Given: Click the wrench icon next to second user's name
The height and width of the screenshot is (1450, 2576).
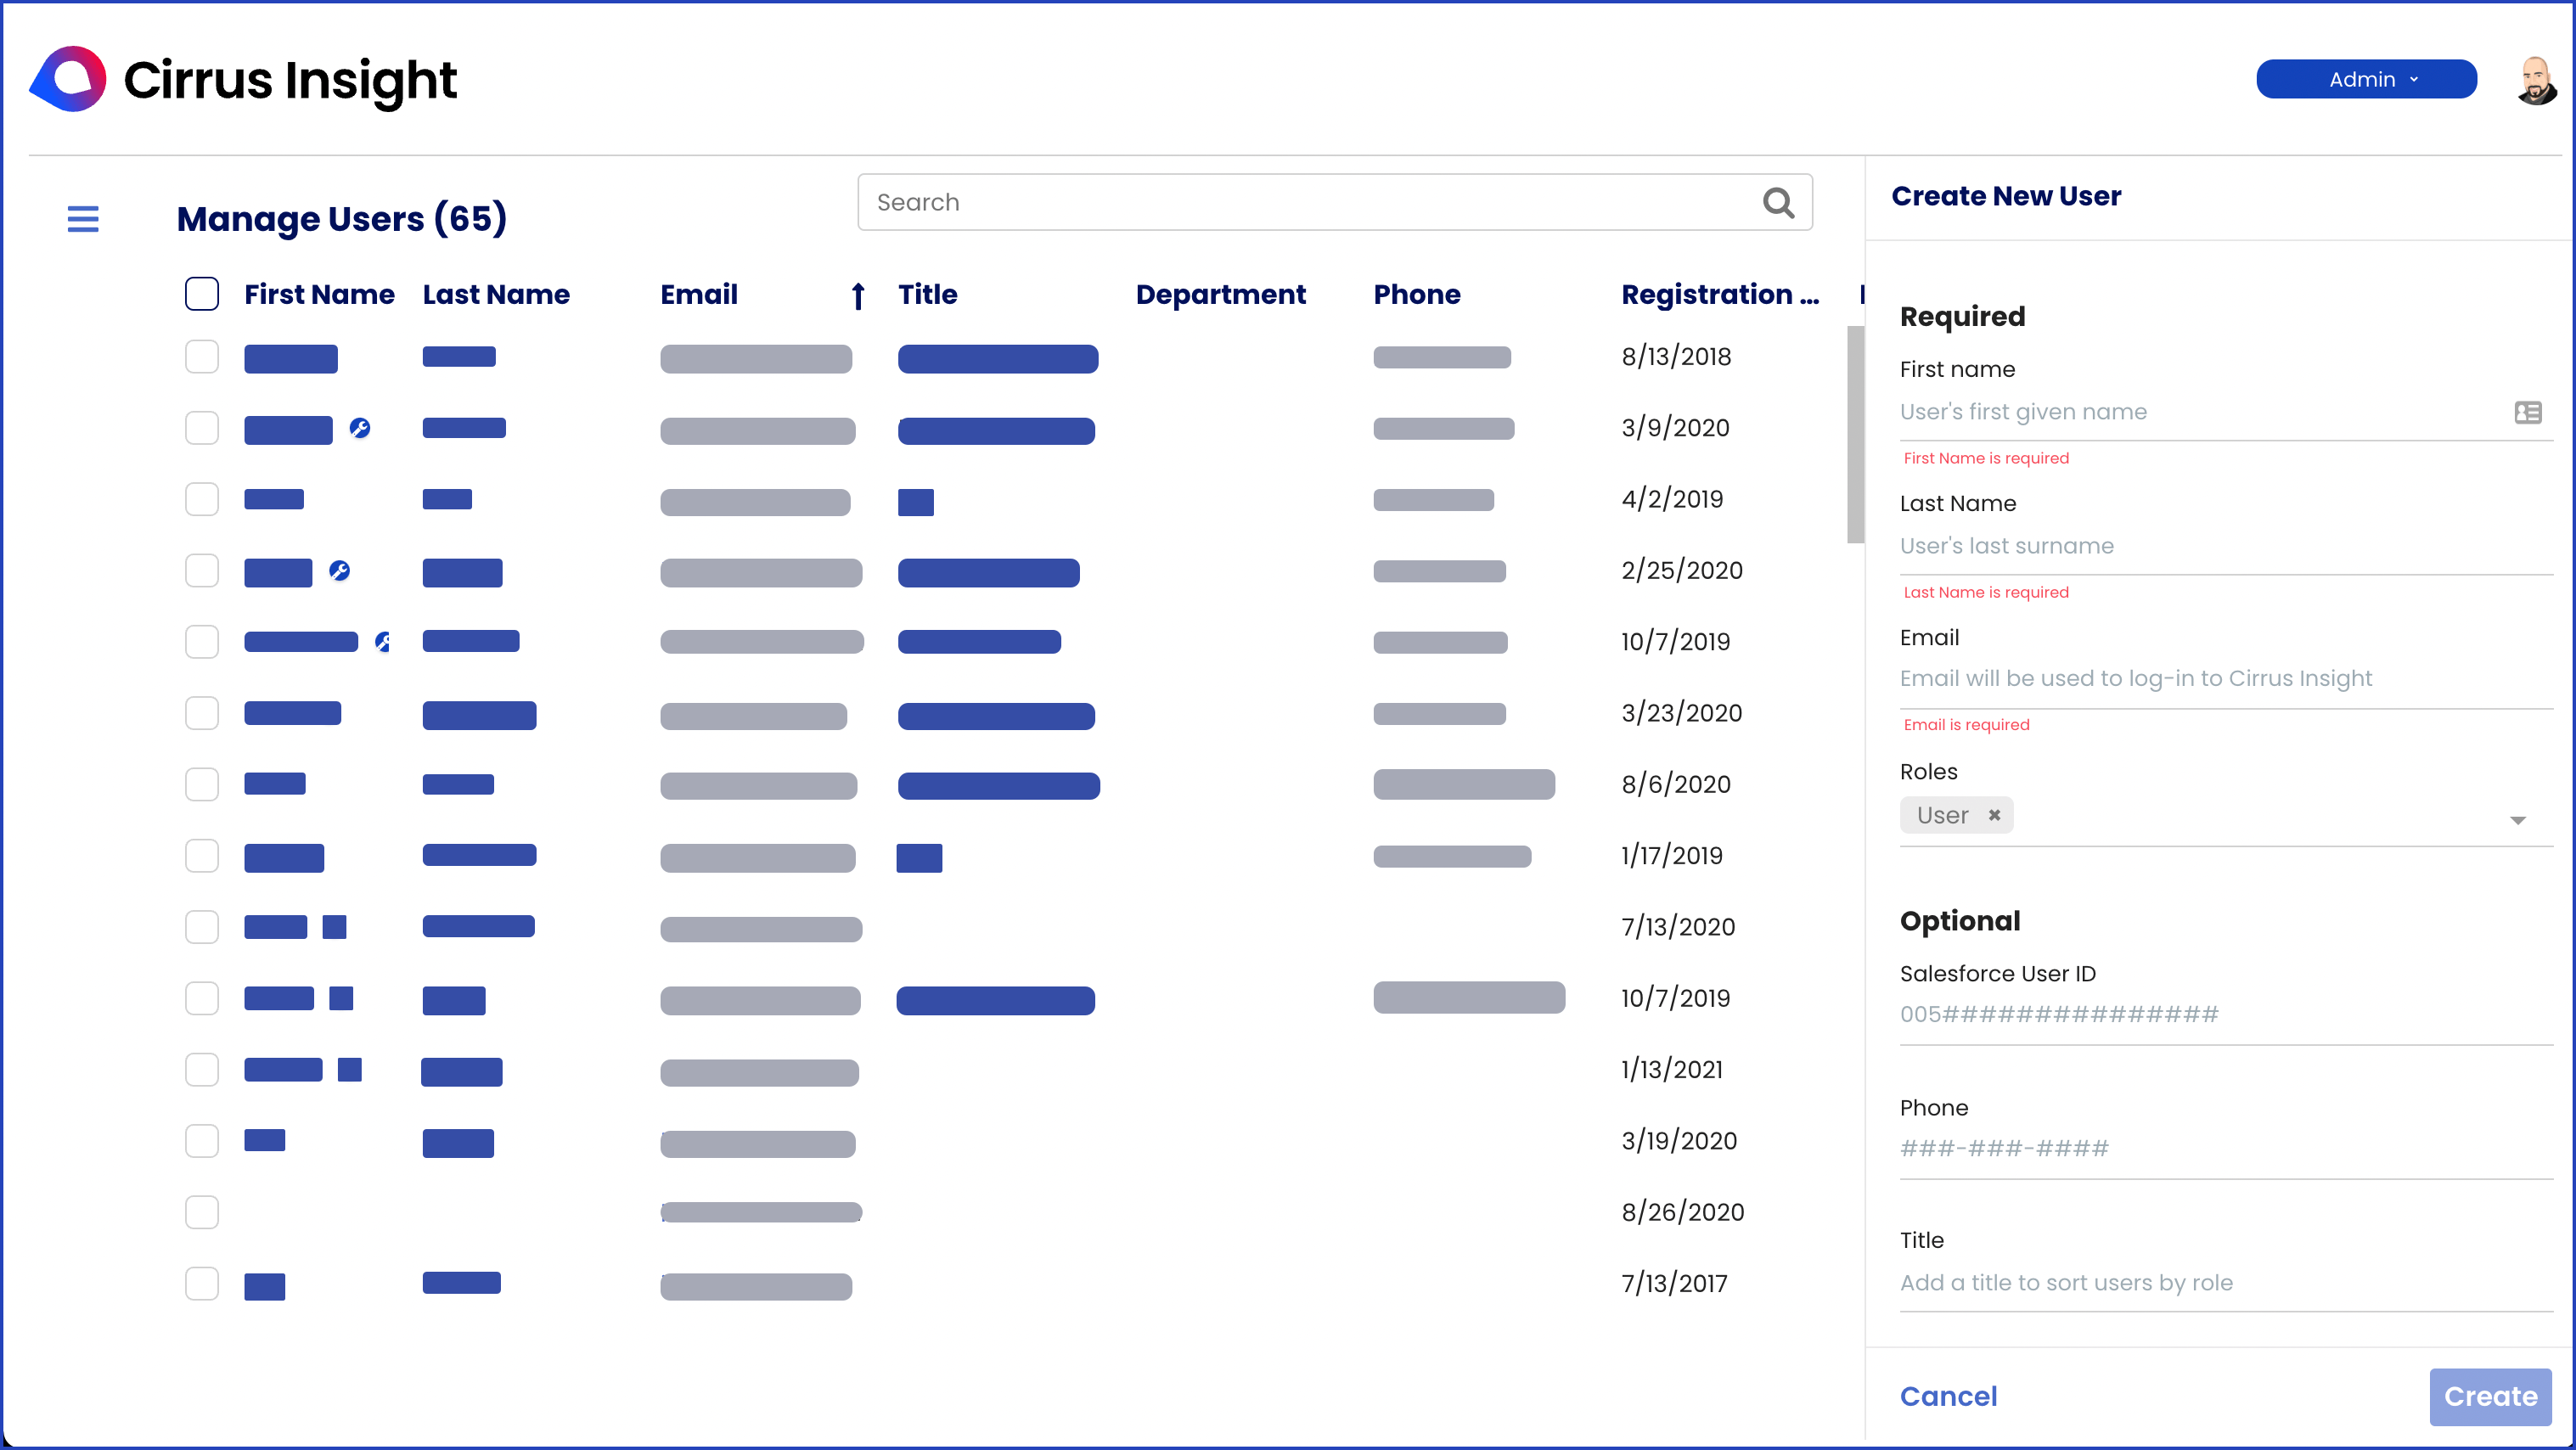Looking at the screenshot, I should click(x=360, y=428).
